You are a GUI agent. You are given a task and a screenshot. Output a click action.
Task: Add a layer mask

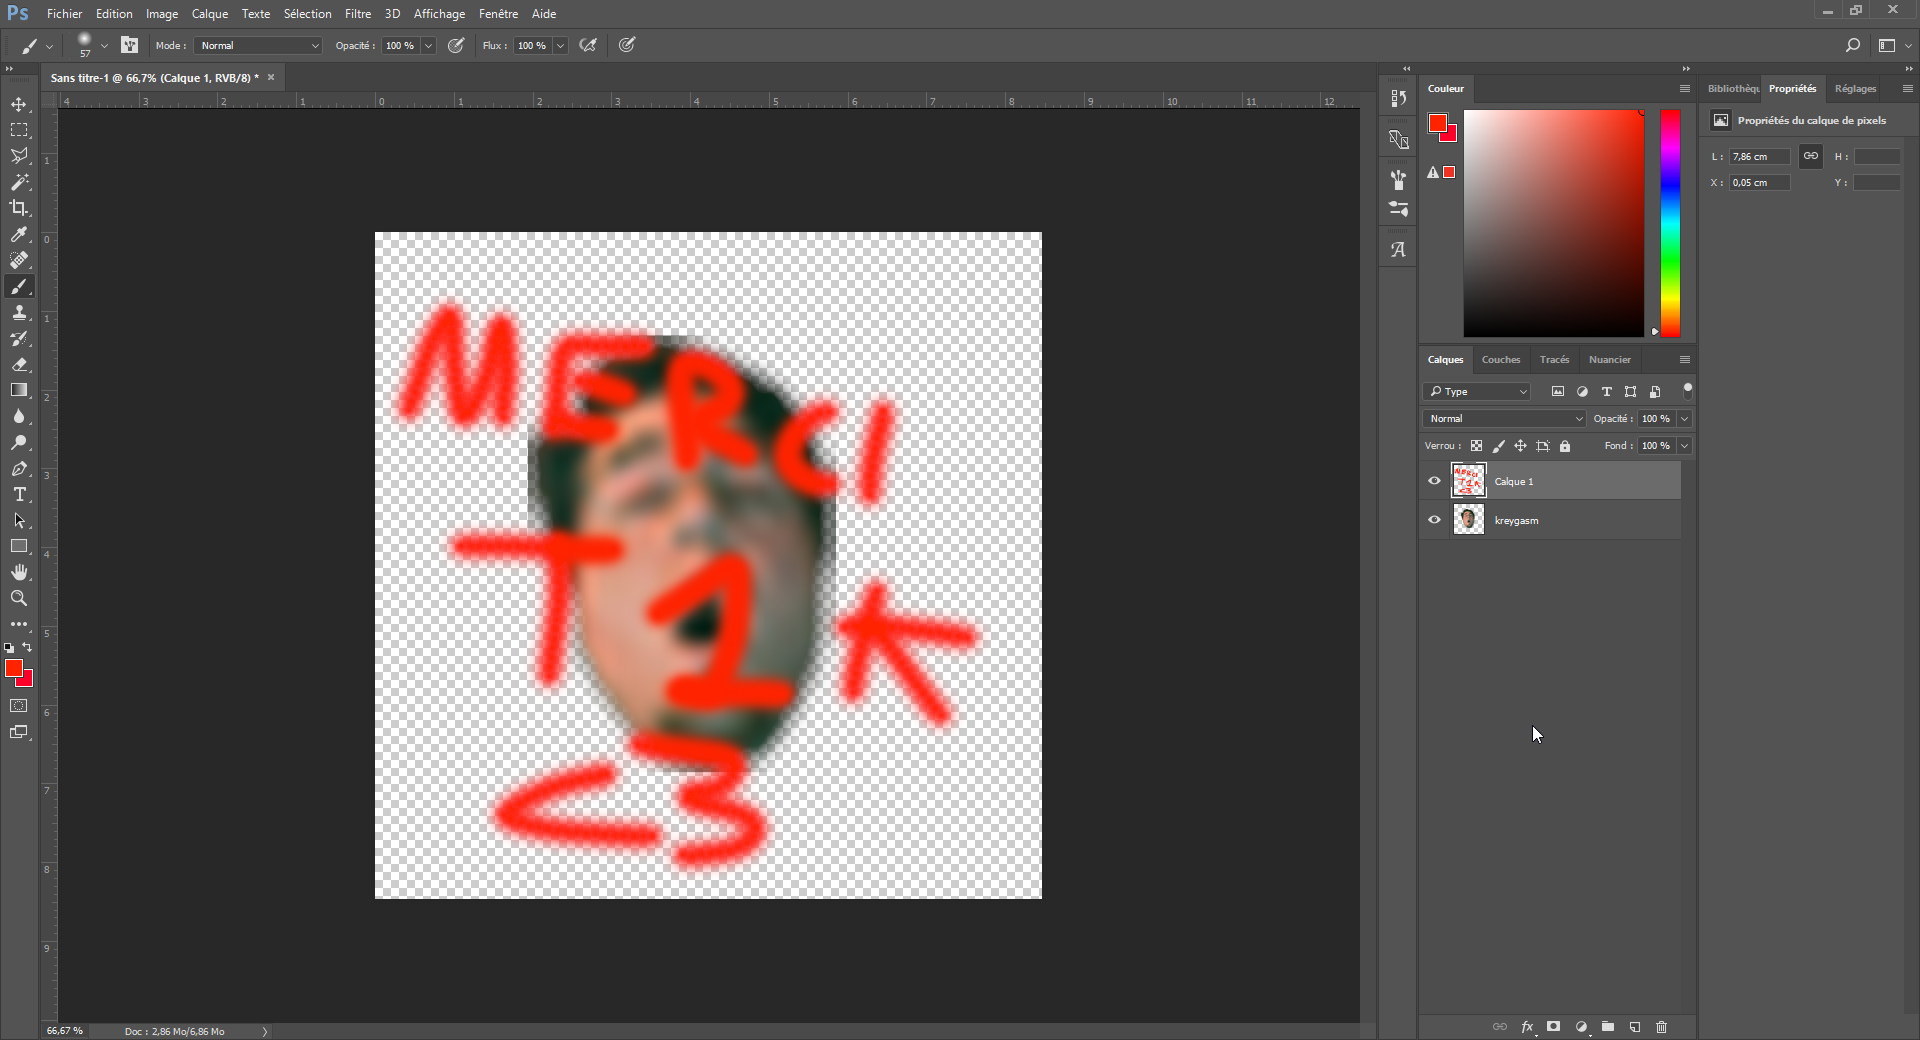pyautogui.click(x=1554, y=1027)
